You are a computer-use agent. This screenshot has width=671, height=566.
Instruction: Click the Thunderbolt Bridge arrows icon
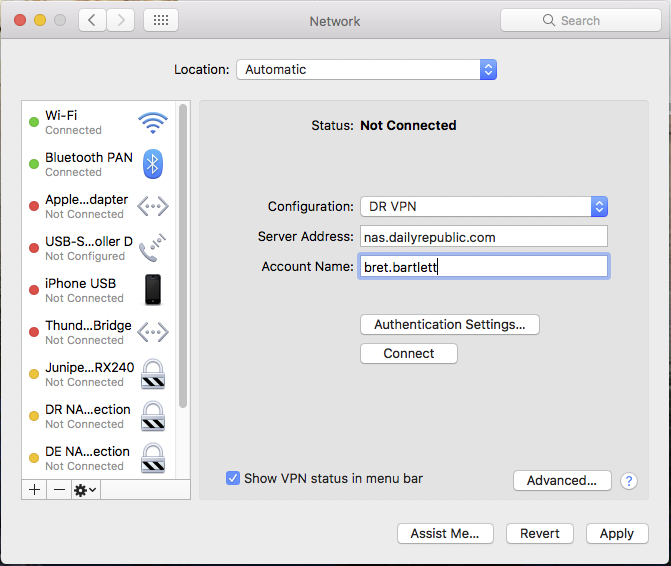[153, 332]
